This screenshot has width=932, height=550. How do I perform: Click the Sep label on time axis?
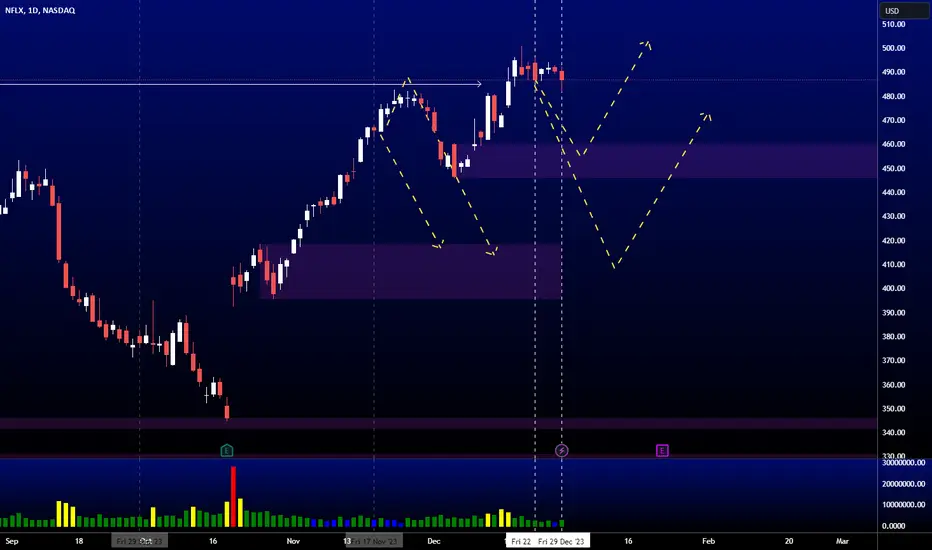[12, 541]
